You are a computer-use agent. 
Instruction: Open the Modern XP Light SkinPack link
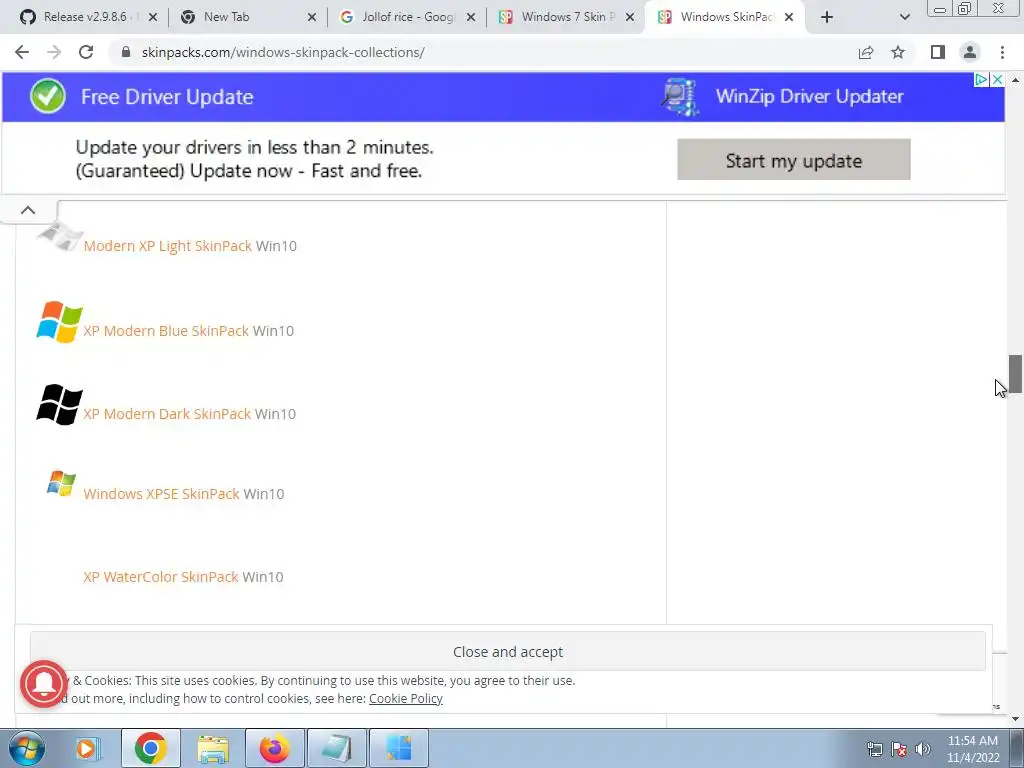point(167,246)
